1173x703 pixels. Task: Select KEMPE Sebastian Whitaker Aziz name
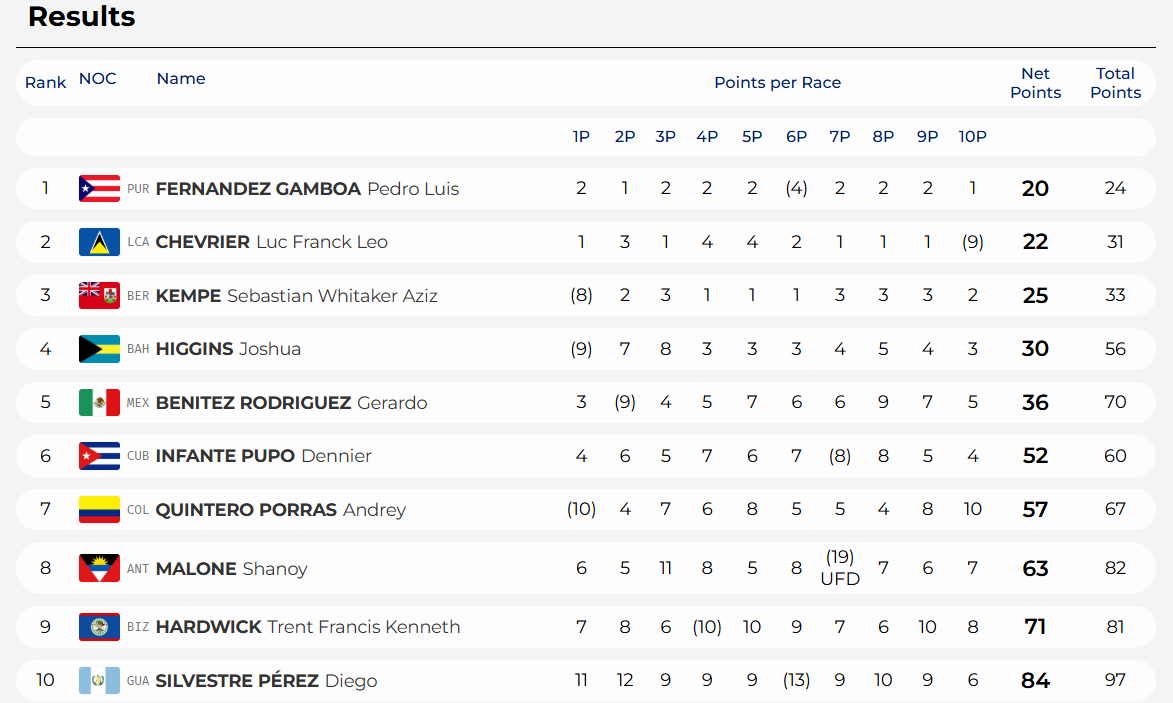(x=296, y=295)
